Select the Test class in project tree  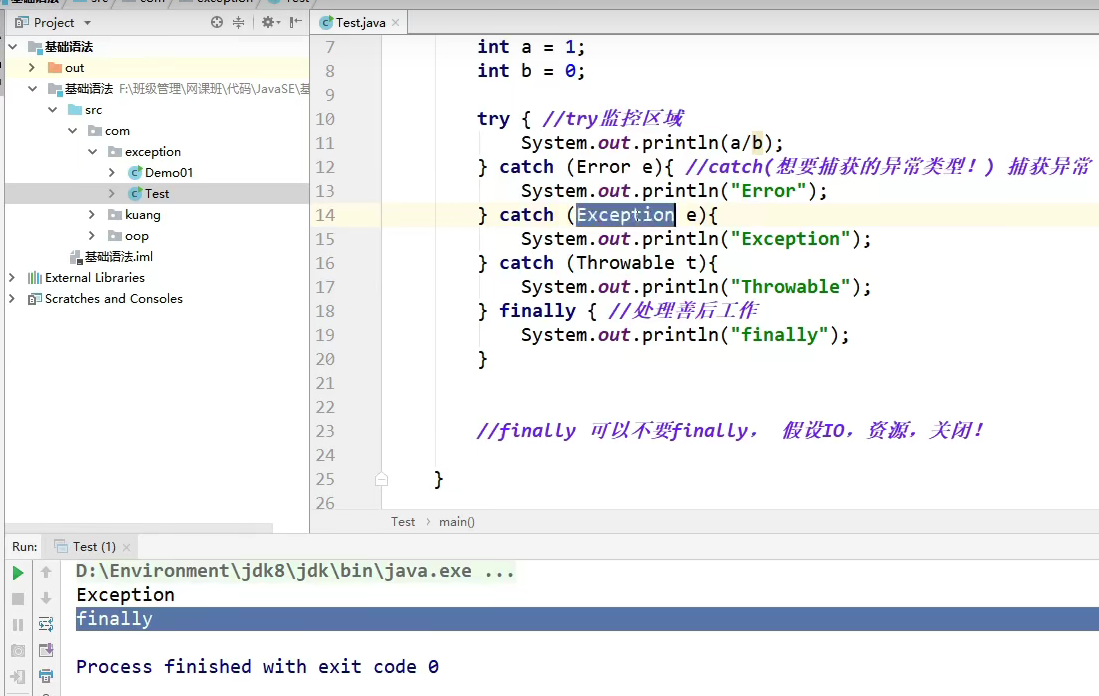point(157,193)
